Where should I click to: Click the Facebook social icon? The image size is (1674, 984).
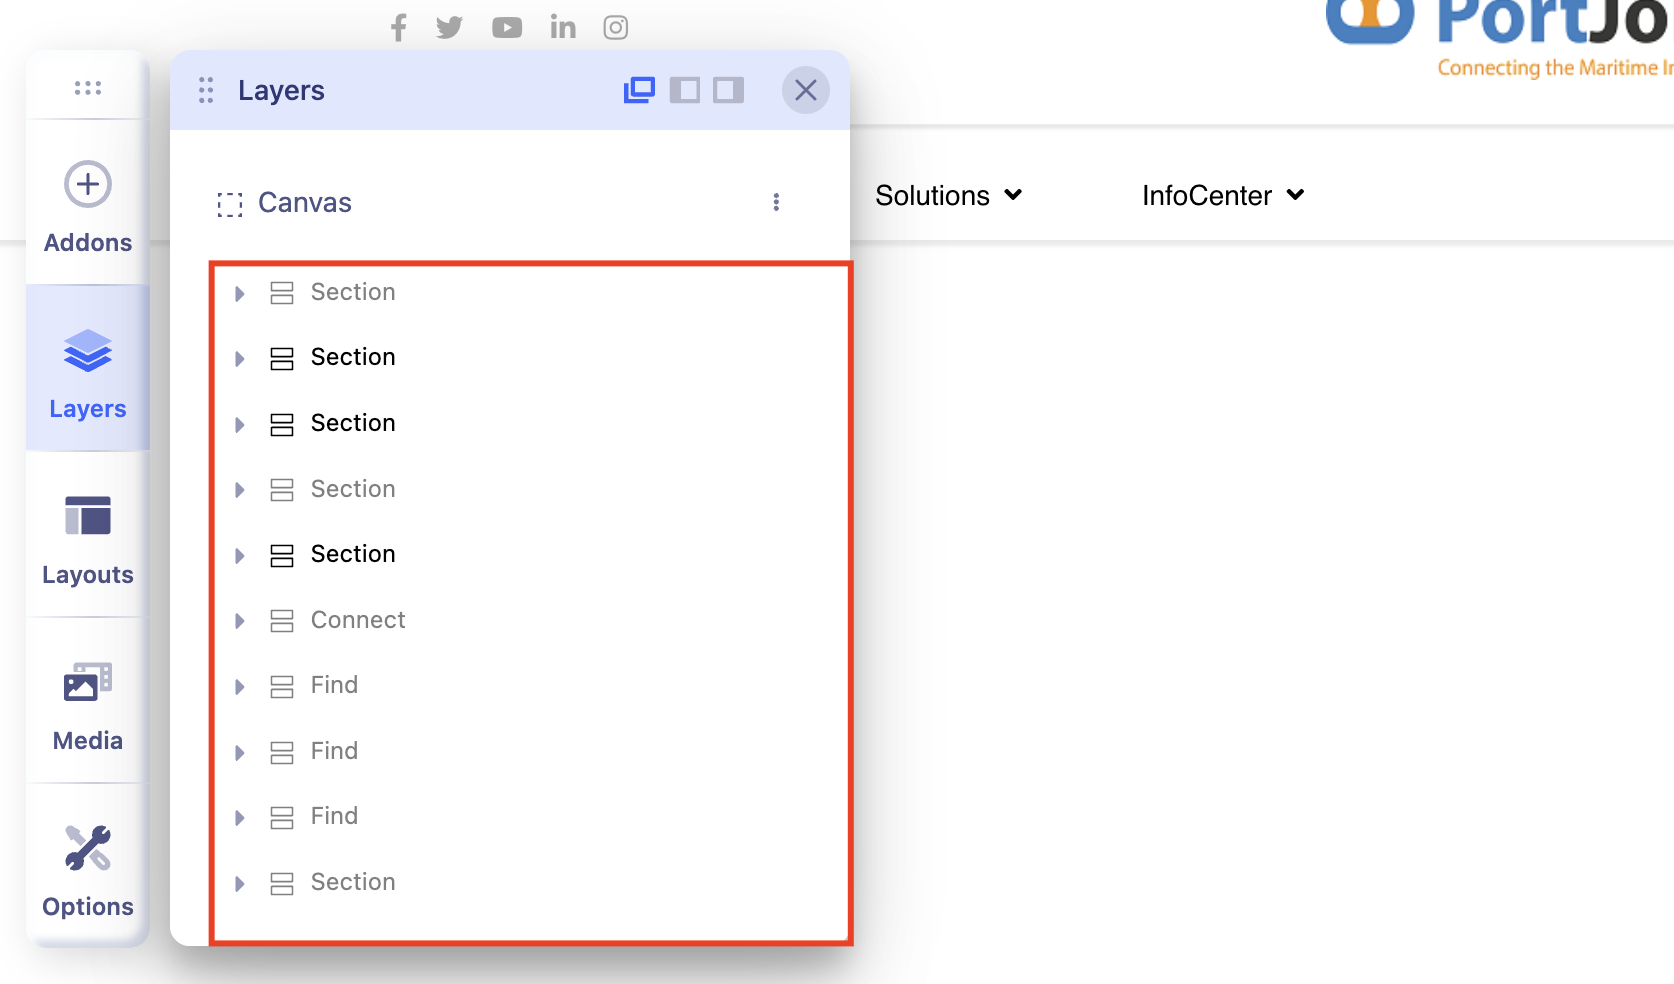[x=398, y=27]
